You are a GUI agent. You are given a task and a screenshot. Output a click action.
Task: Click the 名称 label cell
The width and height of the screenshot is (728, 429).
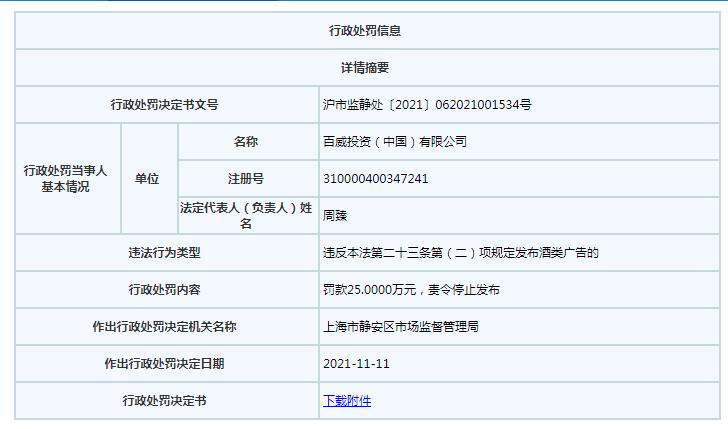248,142
